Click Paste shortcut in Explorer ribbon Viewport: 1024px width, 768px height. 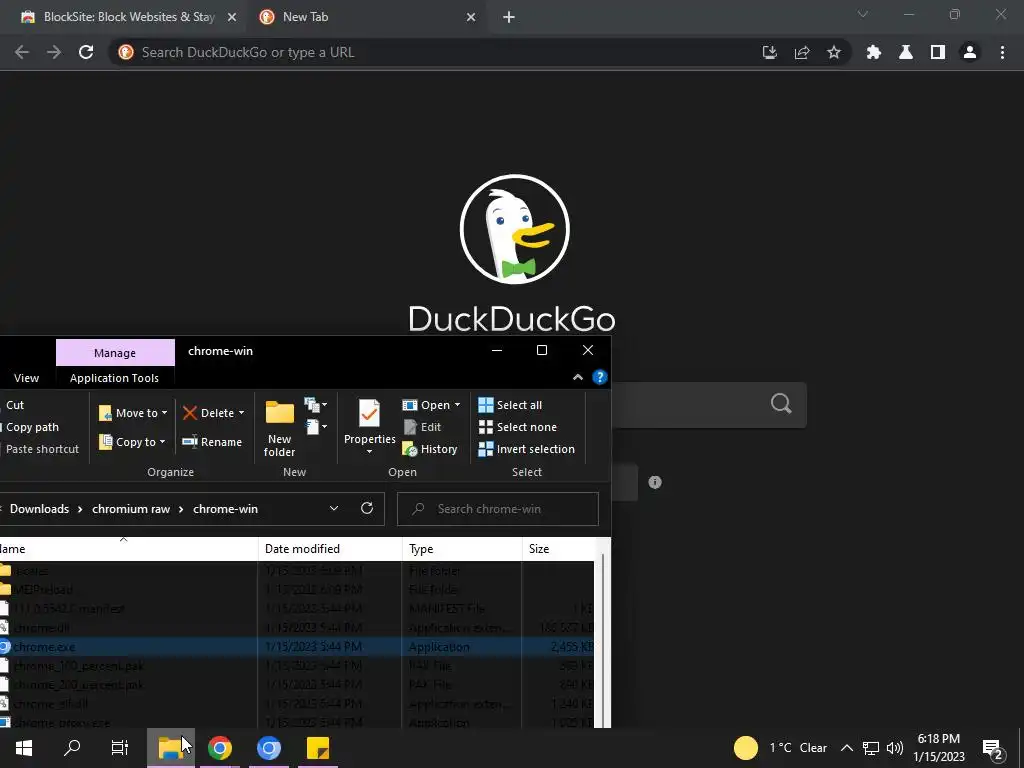click(40, 449)
